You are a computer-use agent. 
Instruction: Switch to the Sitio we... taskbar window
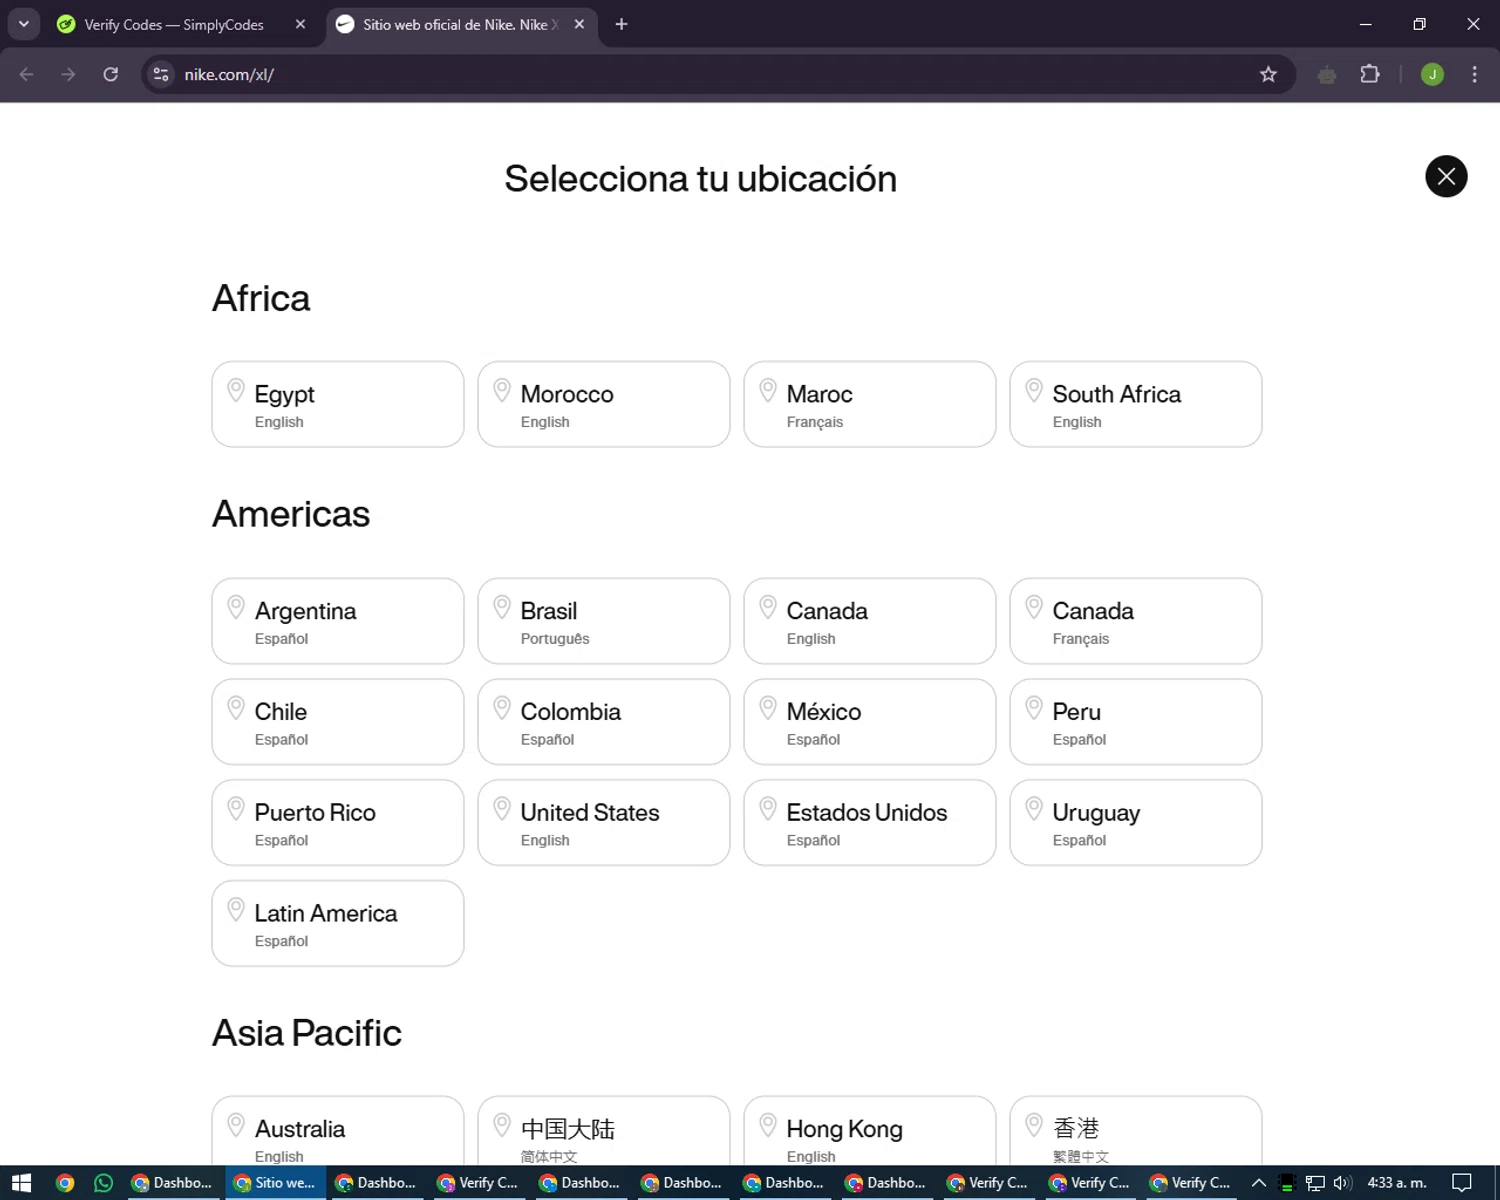275,1183
